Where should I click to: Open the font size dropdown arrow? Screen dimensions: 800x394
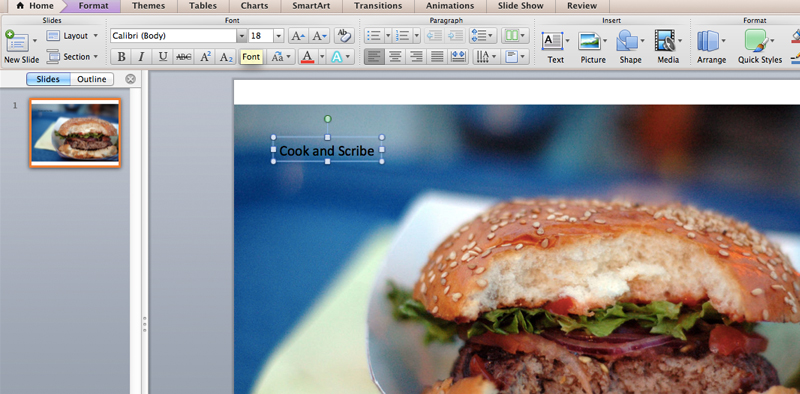point(279,36)
